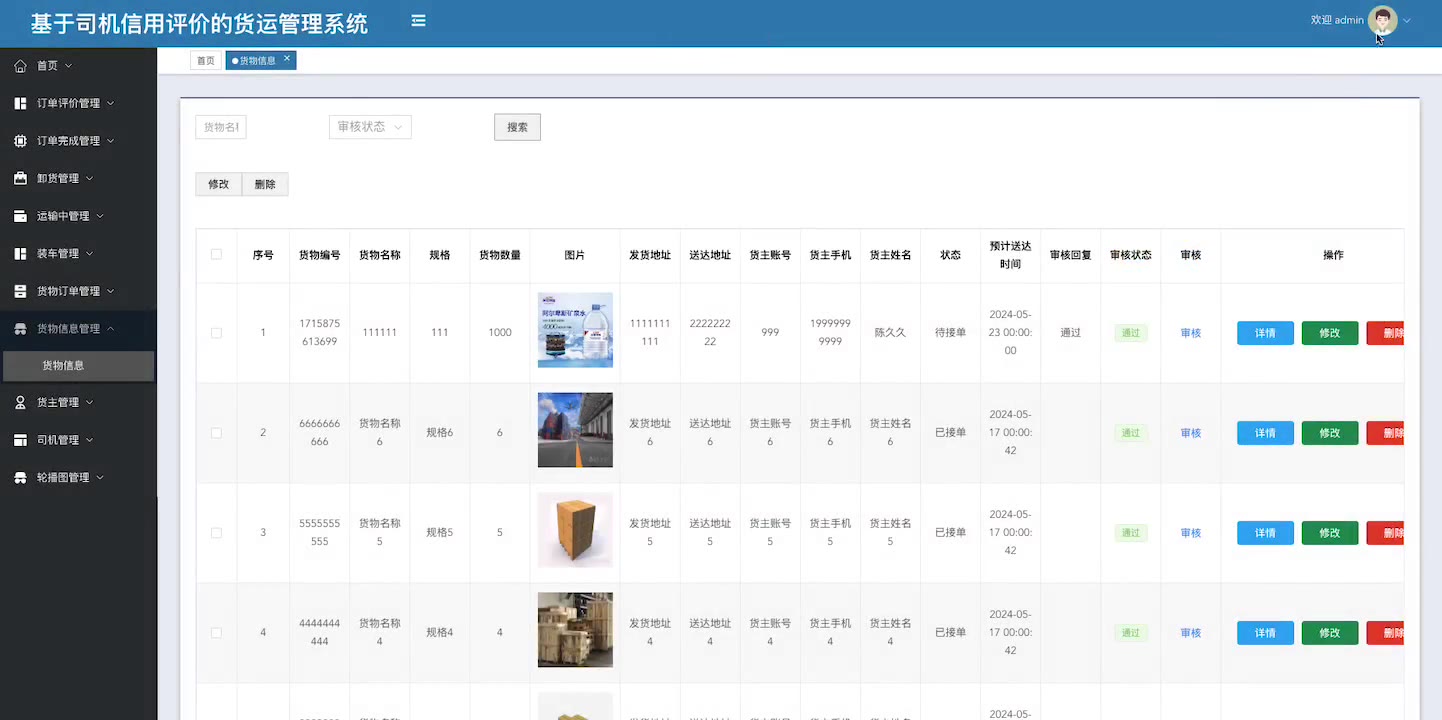
Task: Click 审核 link for row 1
Action: tap(1190, 333)
